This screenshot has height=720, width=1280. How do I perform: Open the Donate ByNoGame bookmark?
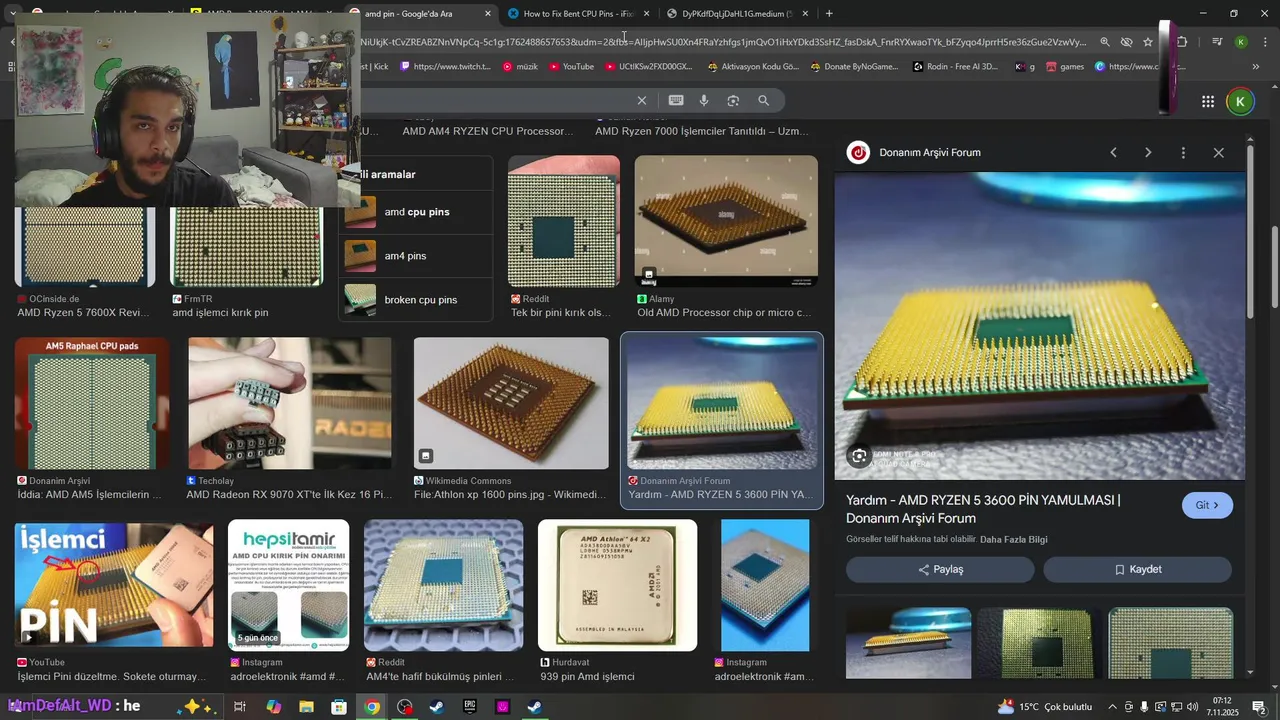(855, 66)
